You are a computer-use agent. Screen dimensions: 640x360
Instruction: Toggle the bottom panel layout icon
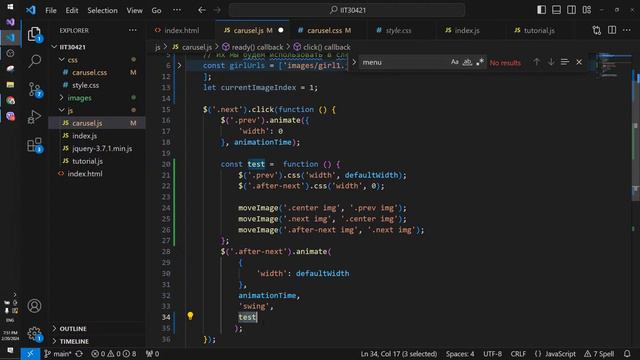point(556,10)
